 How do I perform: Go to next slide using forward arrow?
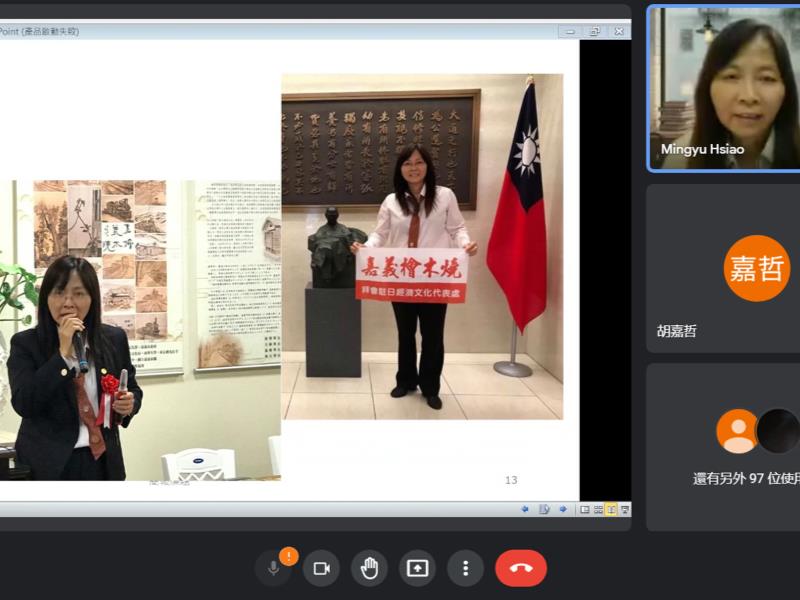point(563,509)
